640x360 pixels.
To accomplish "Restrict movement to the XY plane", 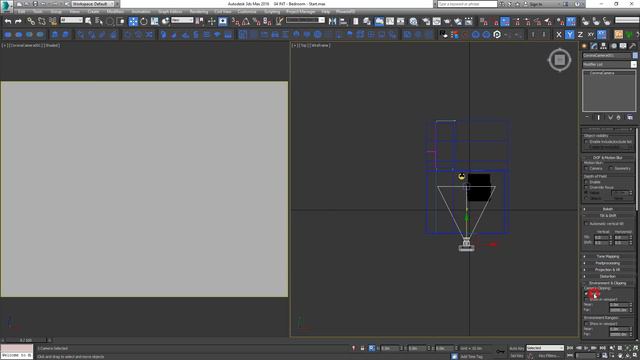I will 591,35.
